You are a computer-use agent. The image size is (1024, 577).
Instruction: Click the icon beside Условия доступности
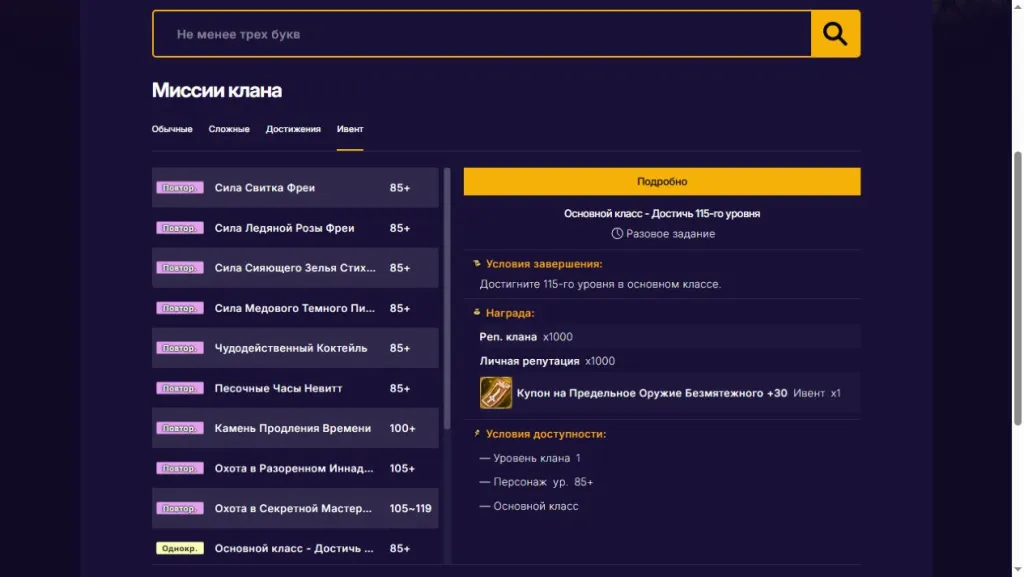click(x=477, y=433)
